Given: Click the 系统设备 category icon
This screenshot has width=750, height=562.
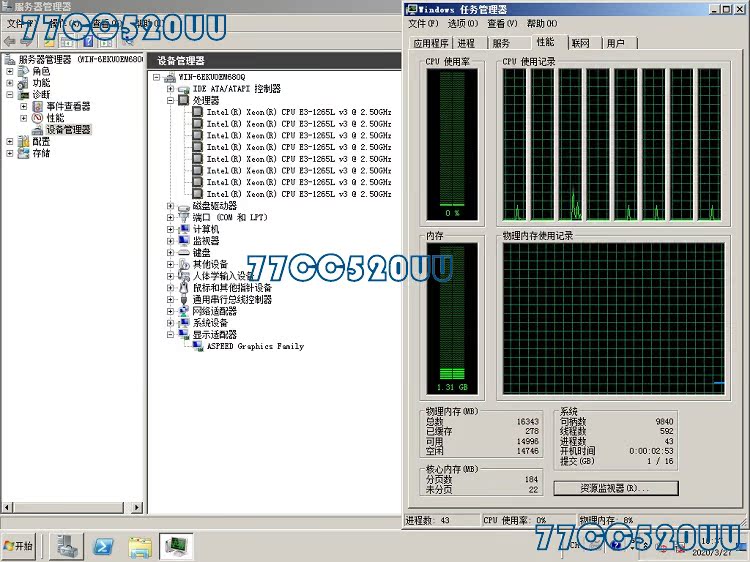Looking at the screenshot, I should point(184,323).
